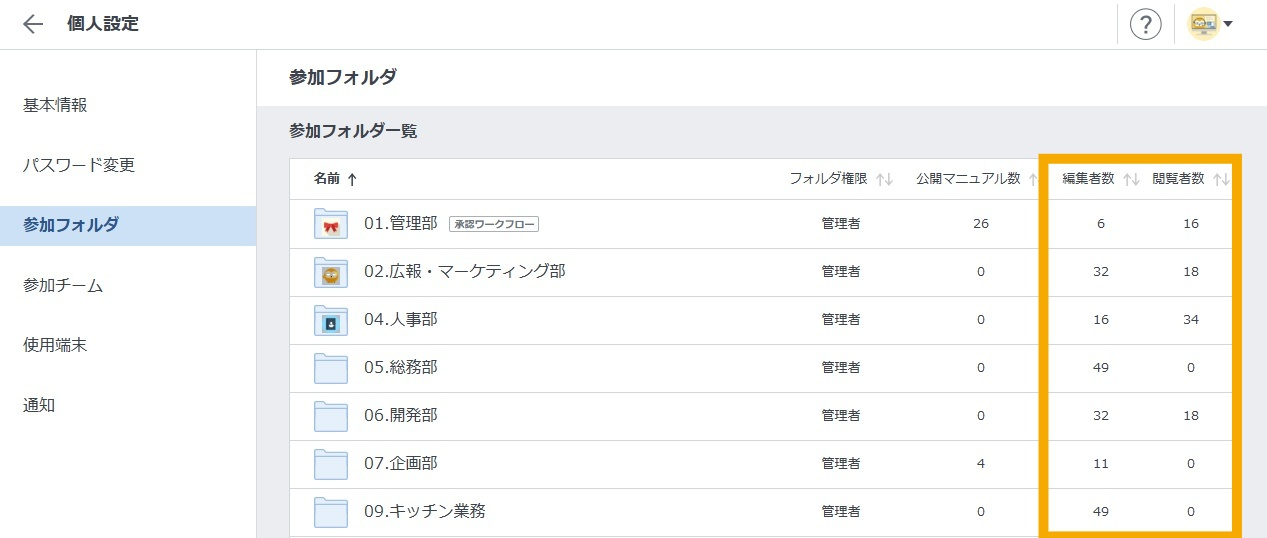The image size is (1267, 538).
Task: Sort by 閲覧者数 column arrows
Action: coord(1221,180)
